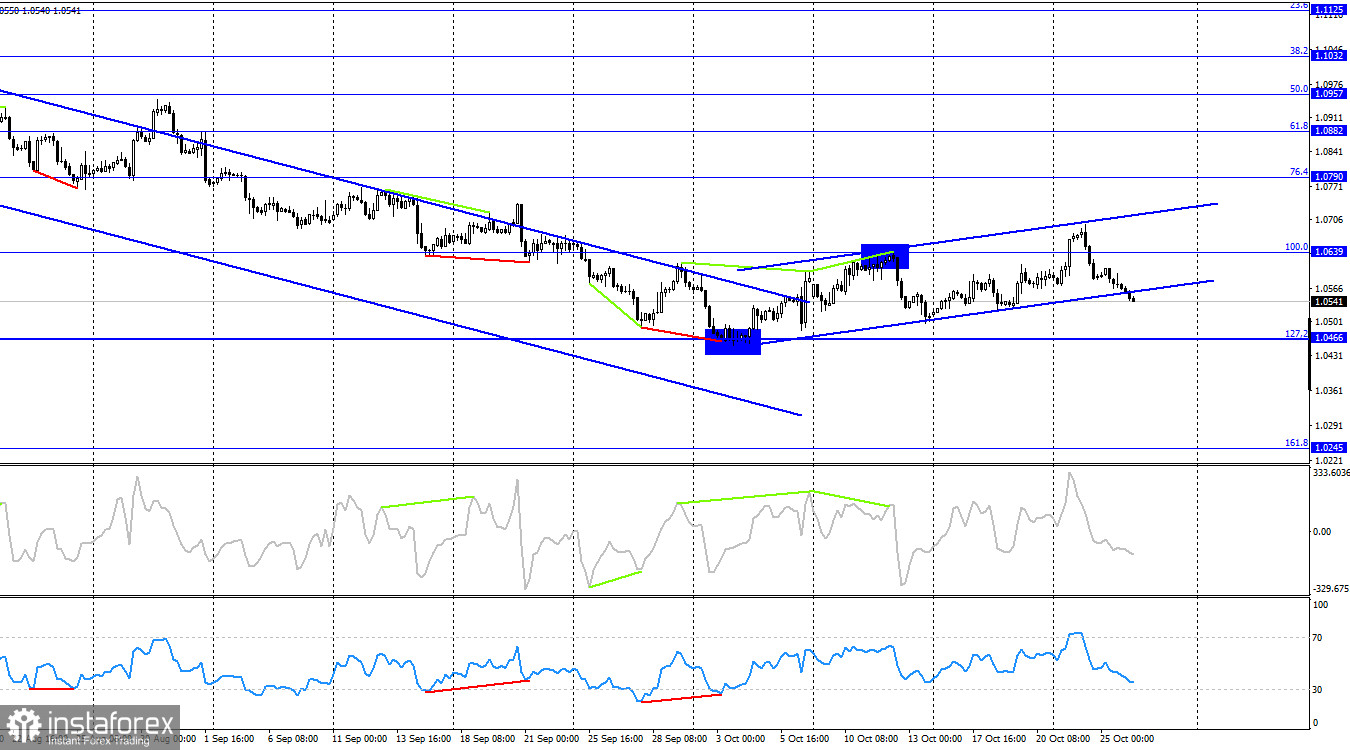The height and width of the screenshot is (750, 1350).
Task: Click the 1.0245 level price tag
Action: tap(1328, 448)
